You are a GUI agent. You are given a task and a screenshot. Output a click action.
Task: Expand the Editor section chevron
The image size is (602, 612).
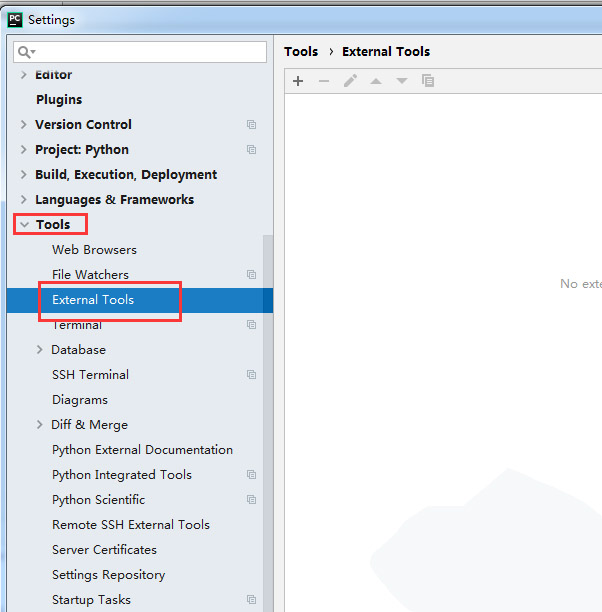coord(24,75)
